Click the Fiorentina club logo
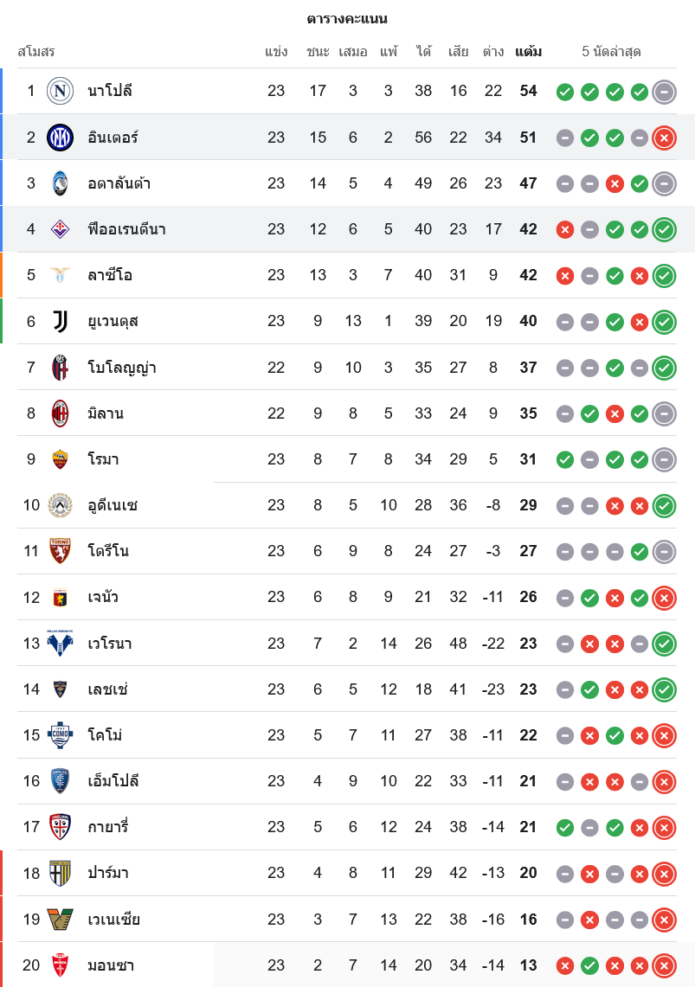The height and width of the screenshot is (1000, 695). (x=60, y=229)
